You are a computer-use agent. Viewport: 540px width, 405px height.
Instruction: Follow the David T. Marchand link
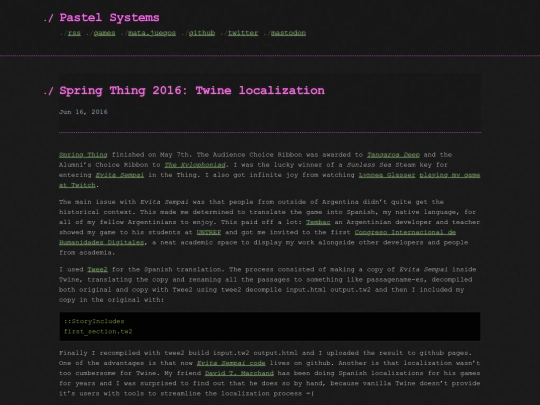coord(239,373)
